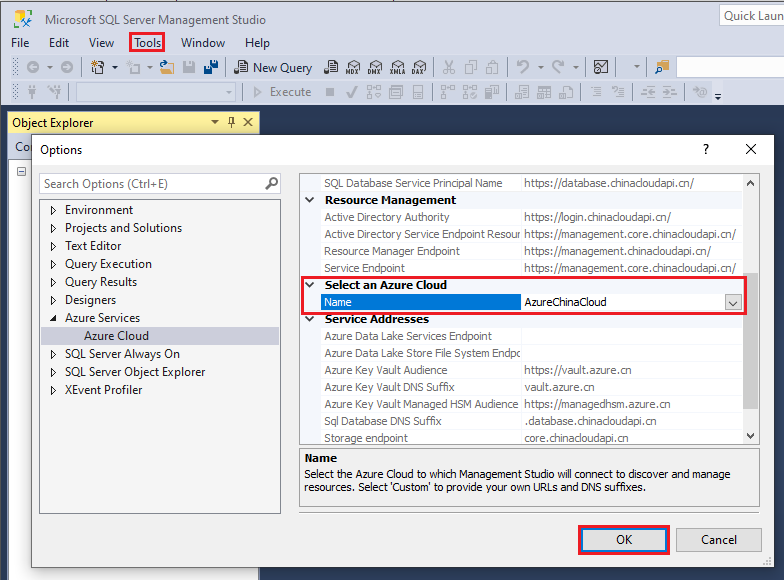Open the Edit menu

58,43
